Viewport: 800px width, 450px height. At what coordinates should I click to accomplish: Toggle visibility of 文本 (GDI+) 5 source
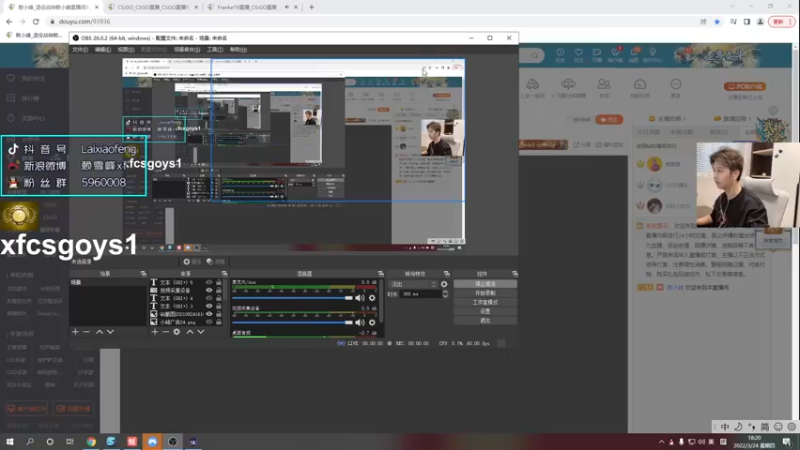(209, 282)
